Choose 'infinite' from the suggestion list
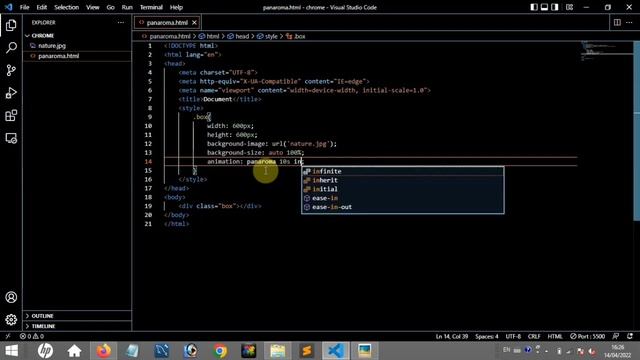The image size is (640, 360). (402, 171)
